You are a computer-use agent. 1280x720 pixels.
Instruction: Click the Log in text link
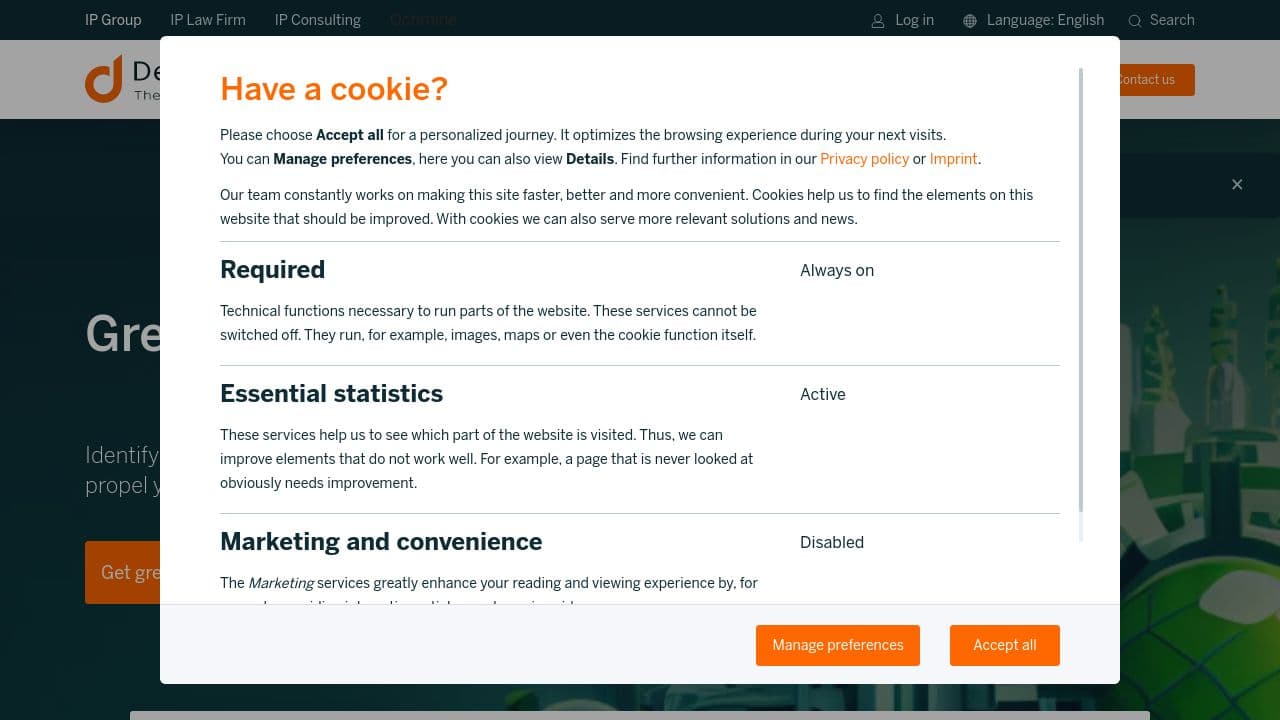pyautogui.click(x=914, y=20)
